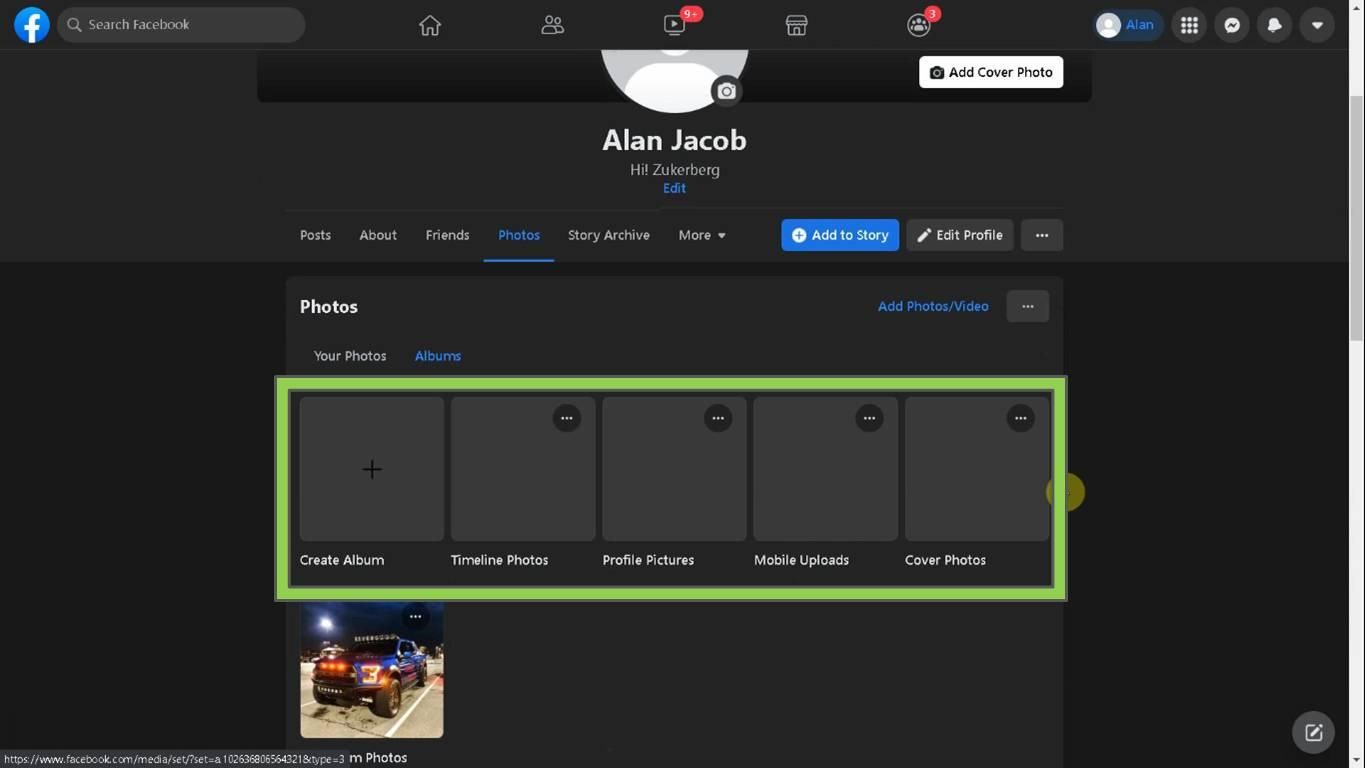Click camera icon on profile picture
The width and height of the screenshot is (1365, 768).
click(727, 91)
